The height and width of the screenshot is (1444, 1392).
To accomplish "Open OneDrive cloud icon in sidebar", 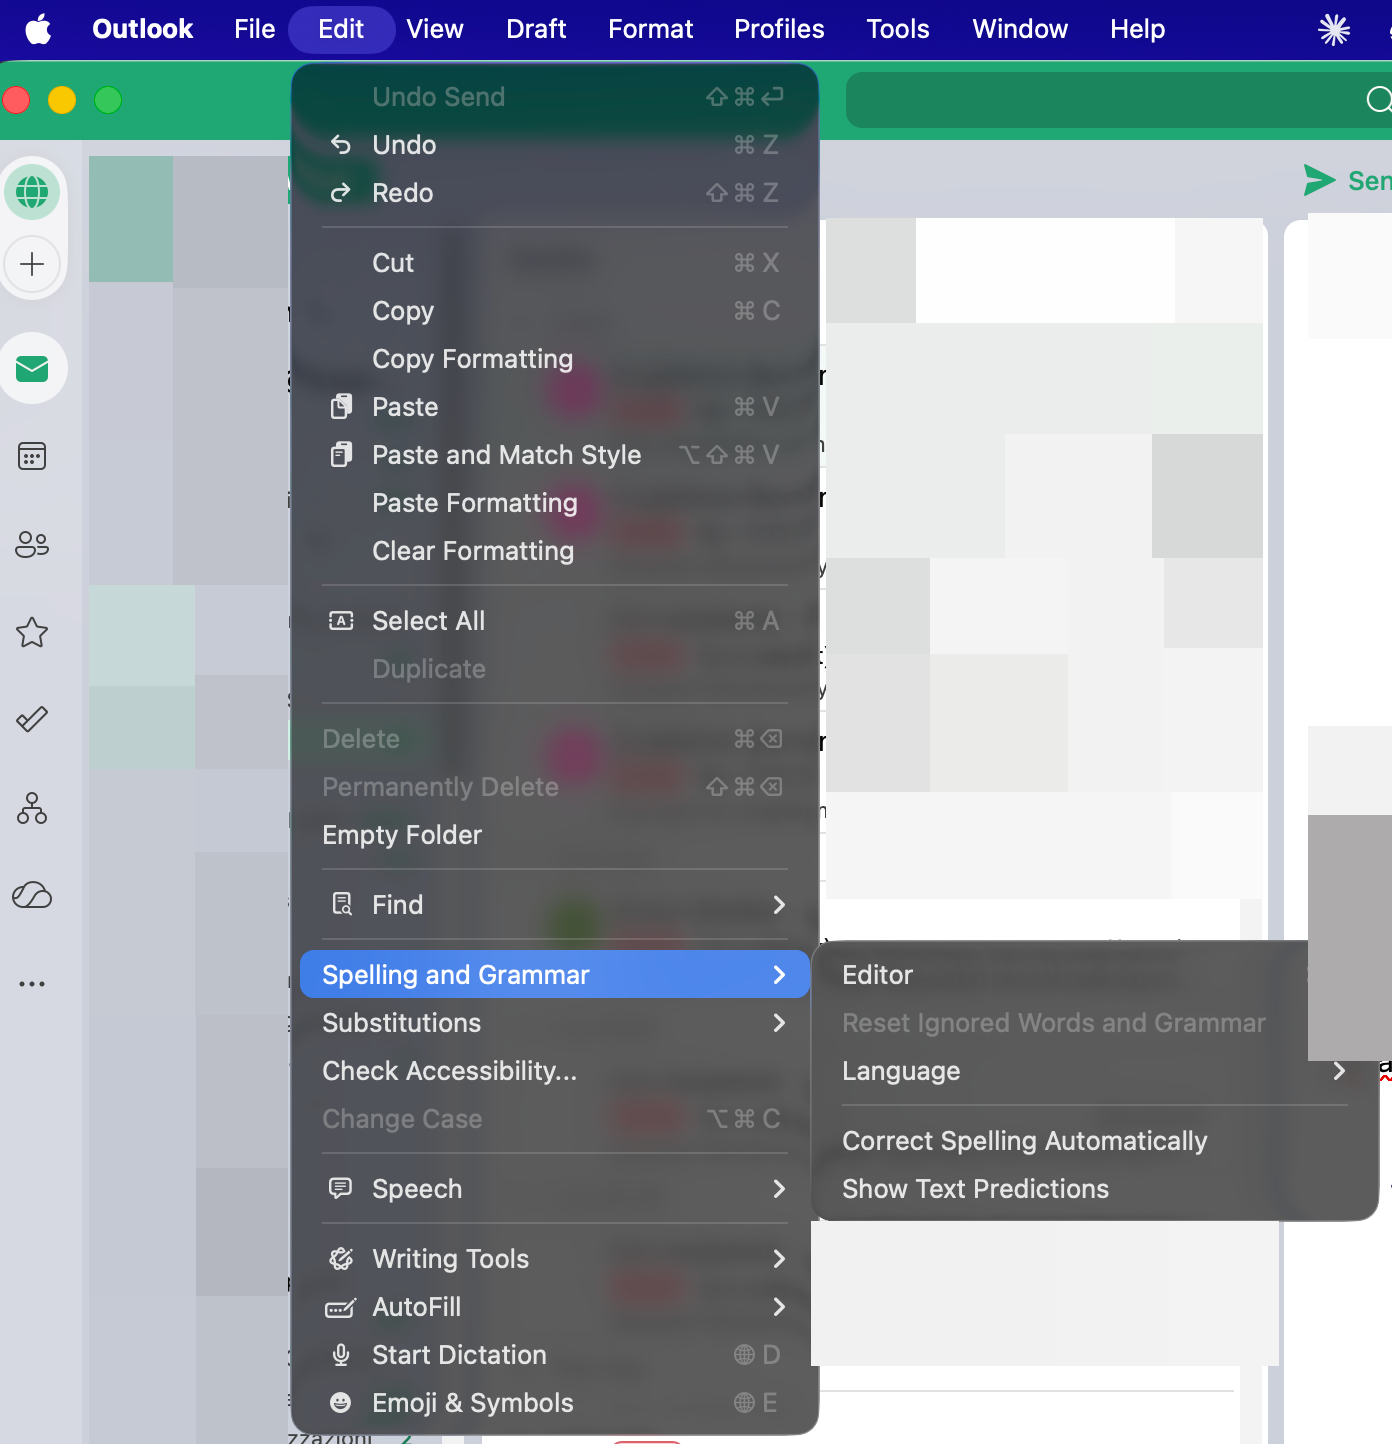I will (x=32, y=895).
